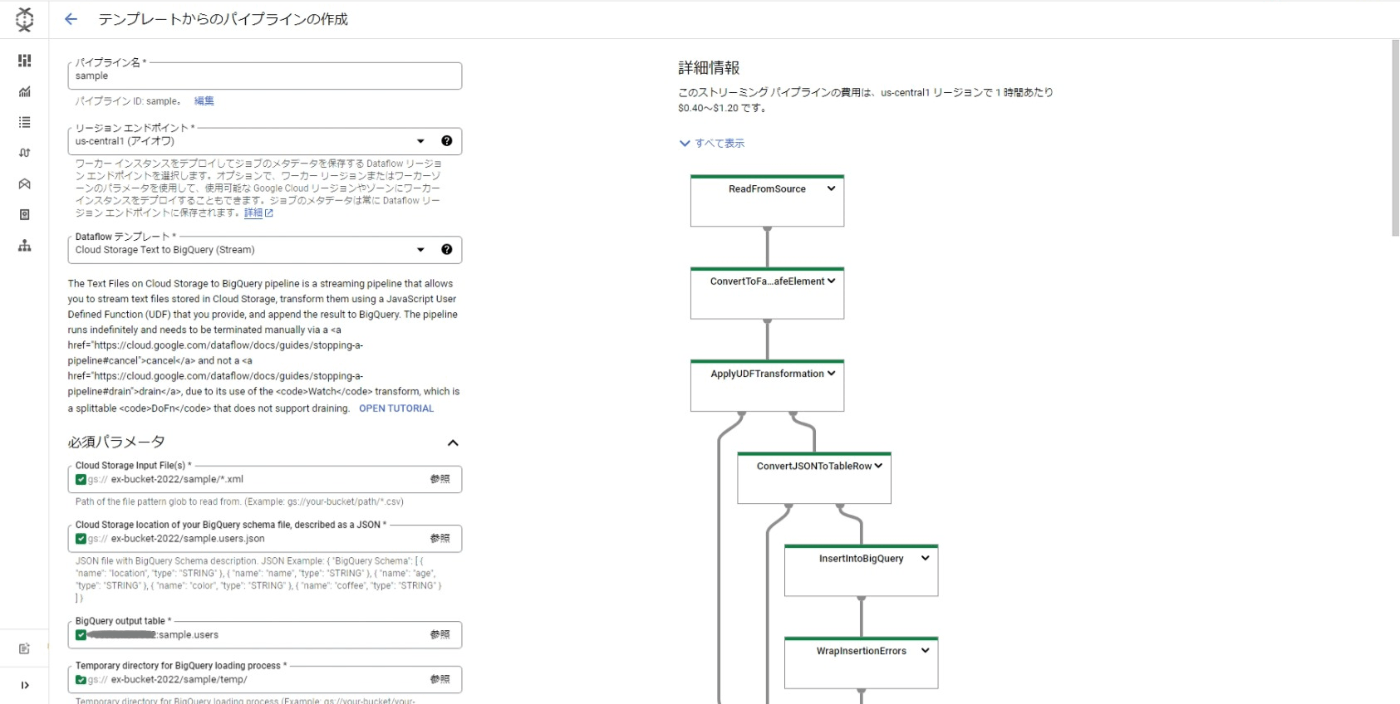Screen dimensions: 1400x704
Task: Click the external link icon beside 詳細
Action: 268,213
